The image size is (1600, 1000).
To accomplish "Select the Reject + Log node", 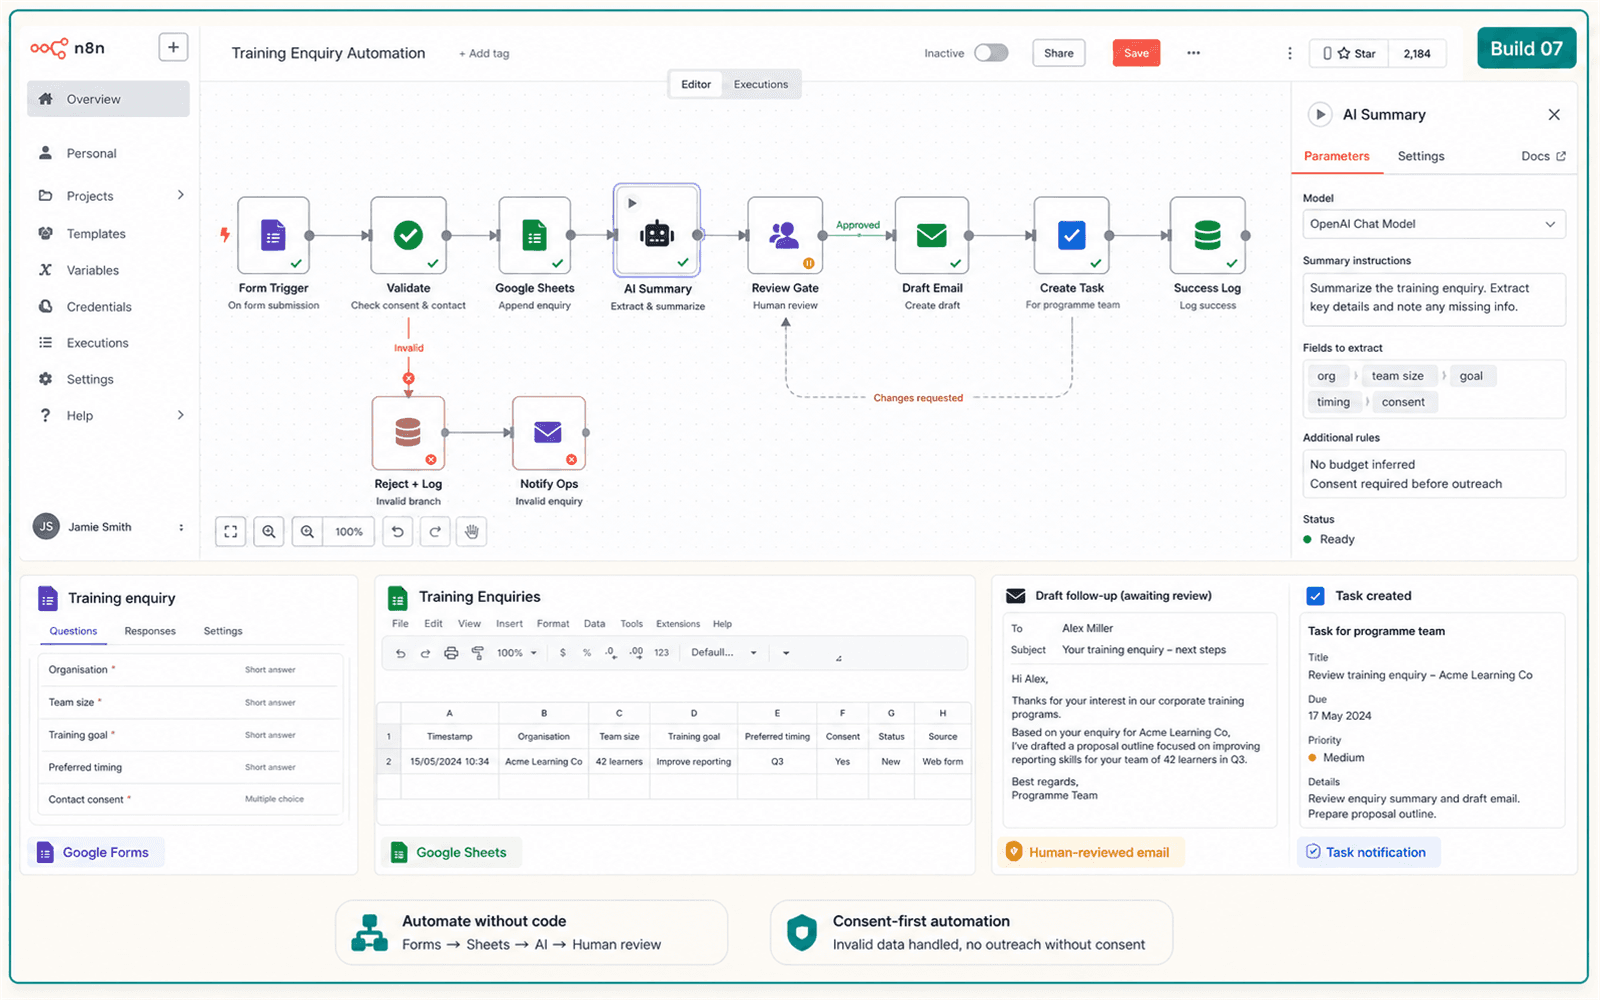I will (x=408, y=433).
